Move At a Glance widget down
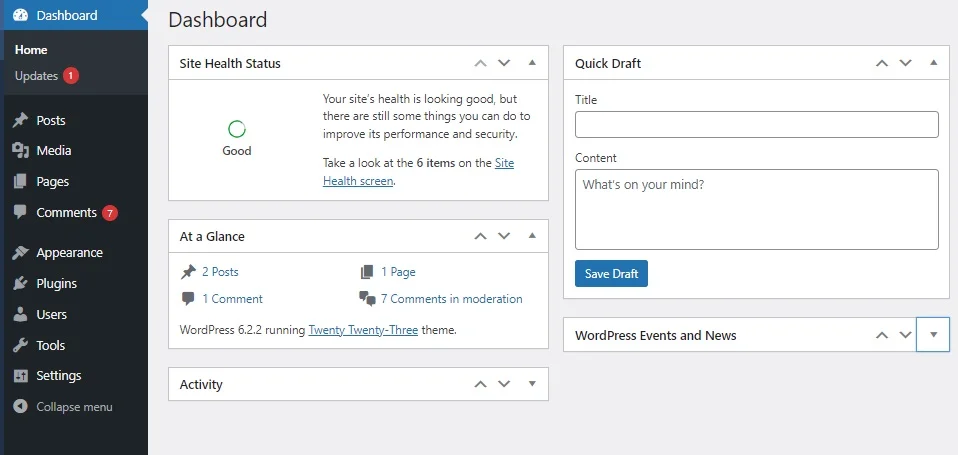The height and width of the screenshot is (455, 958). coord(504,236)
